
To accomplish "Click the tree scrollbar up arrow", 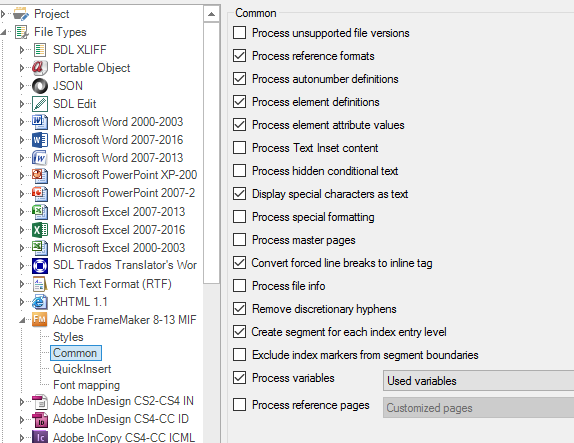I will [x=211, y=14].
